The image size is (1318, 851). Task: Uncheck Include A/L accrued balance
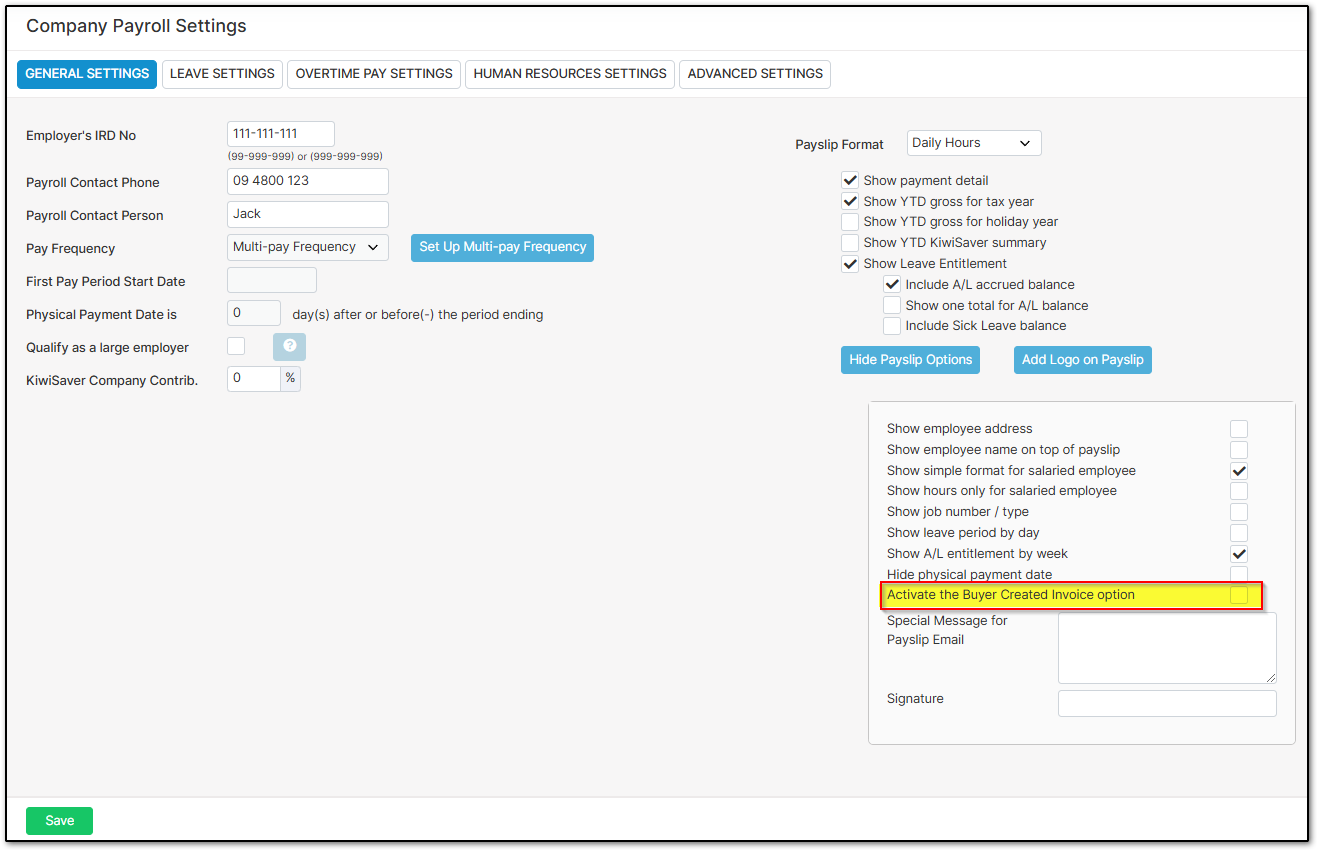point(892,285)
